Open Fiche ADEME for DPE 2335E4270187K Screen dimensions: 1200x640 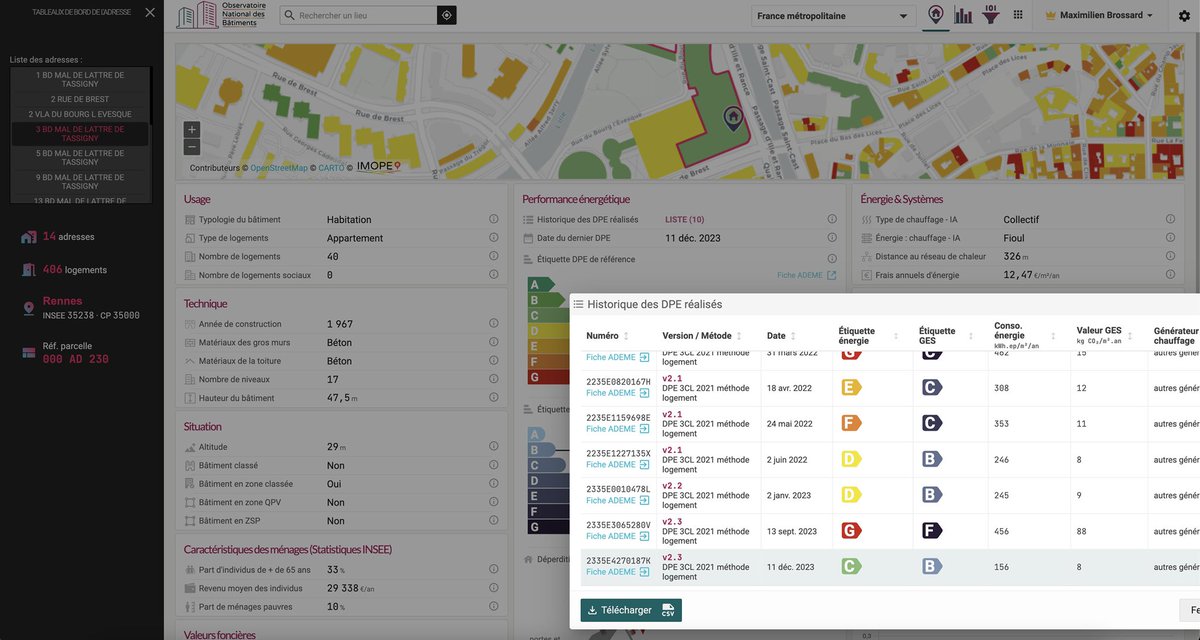point(617,572)
